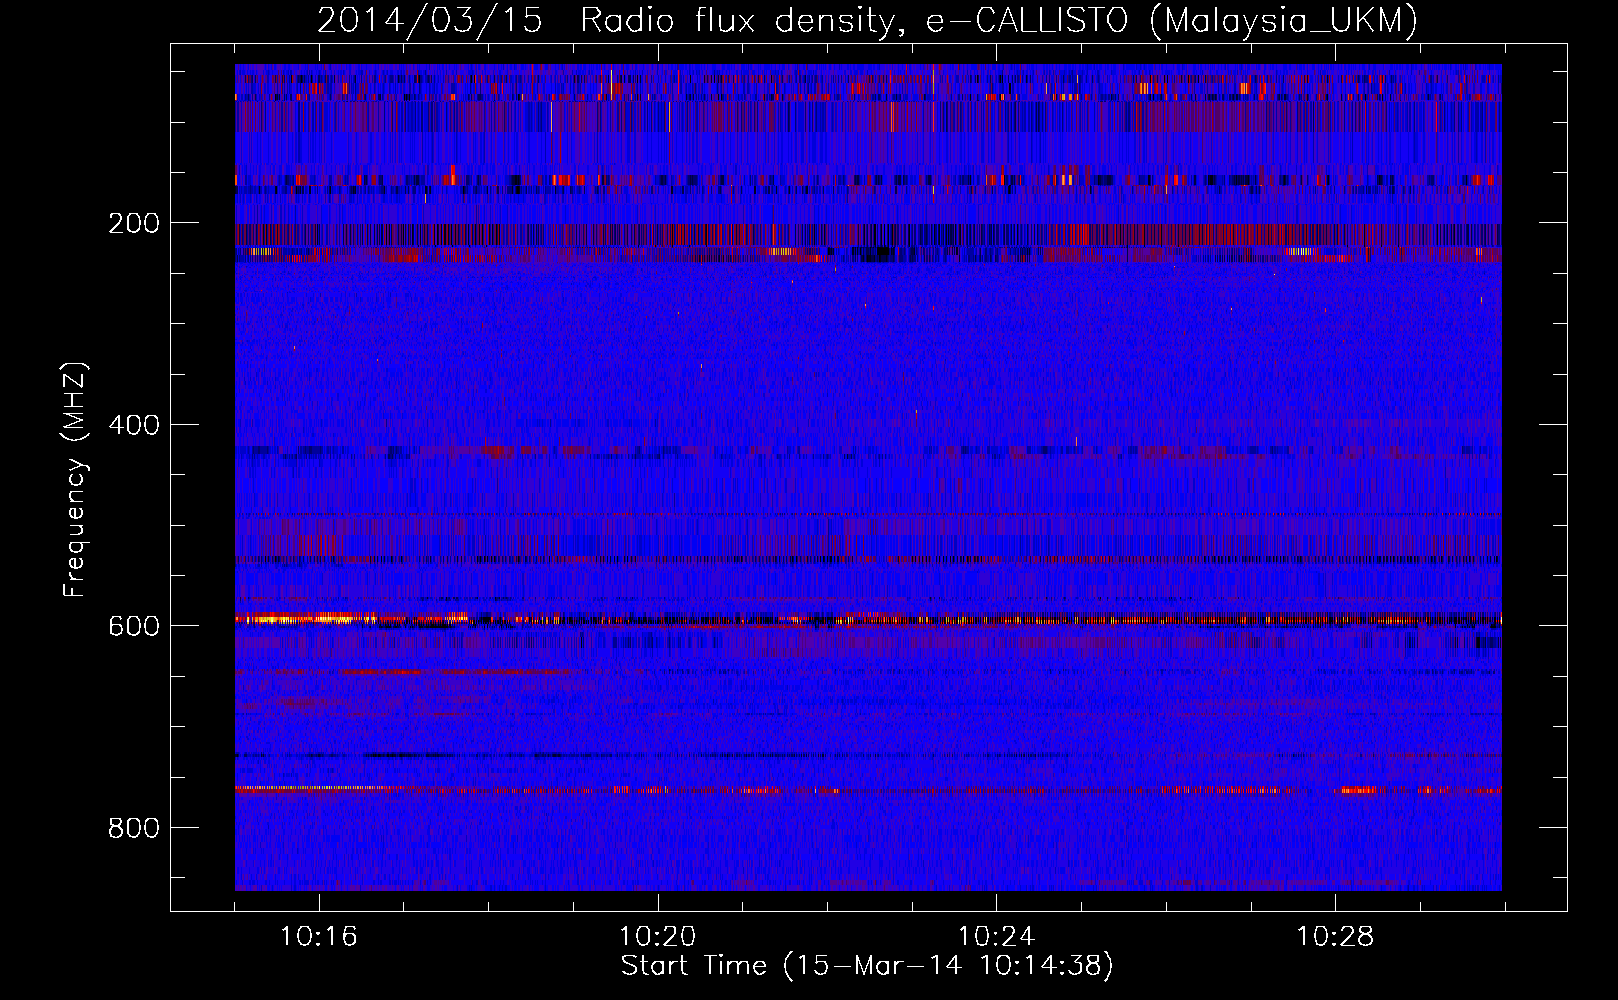Click the 10:16 time tick label

click(x=319, y=937)
